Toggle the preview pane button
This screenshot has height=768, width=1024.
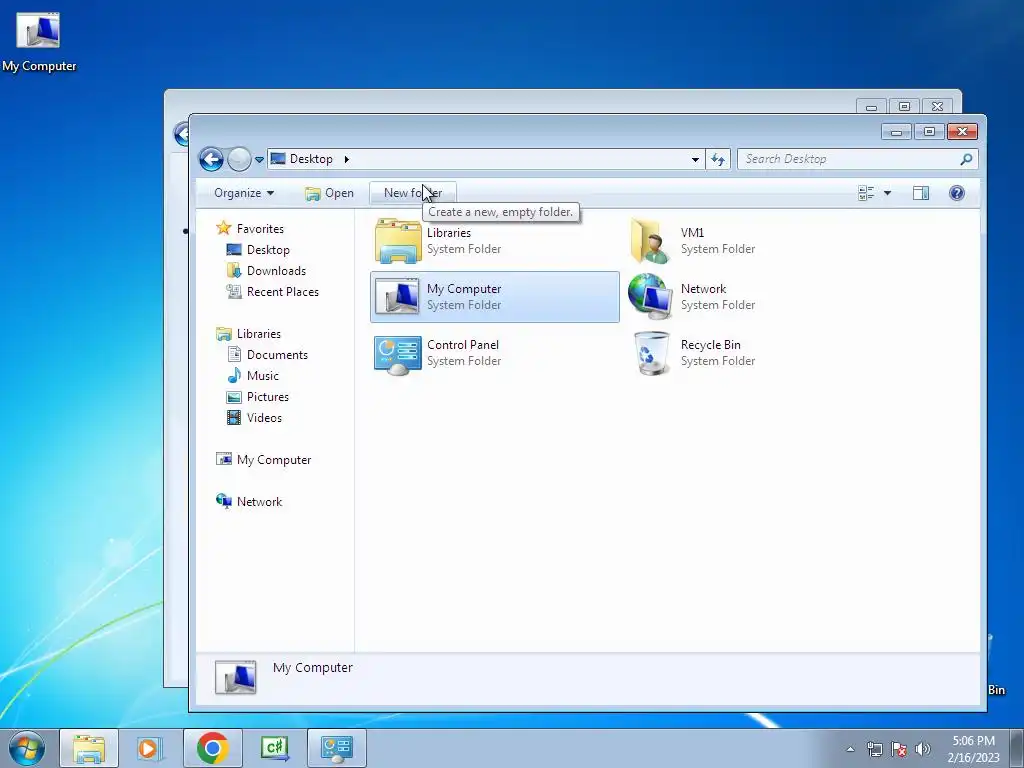921,193
